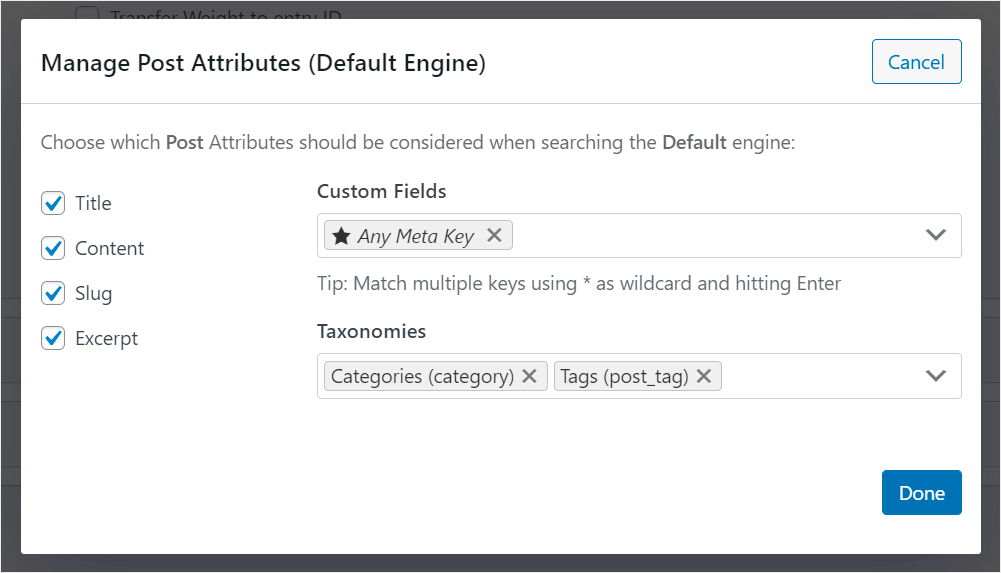Click the Categories (category) tag label

tap(422, 376)
